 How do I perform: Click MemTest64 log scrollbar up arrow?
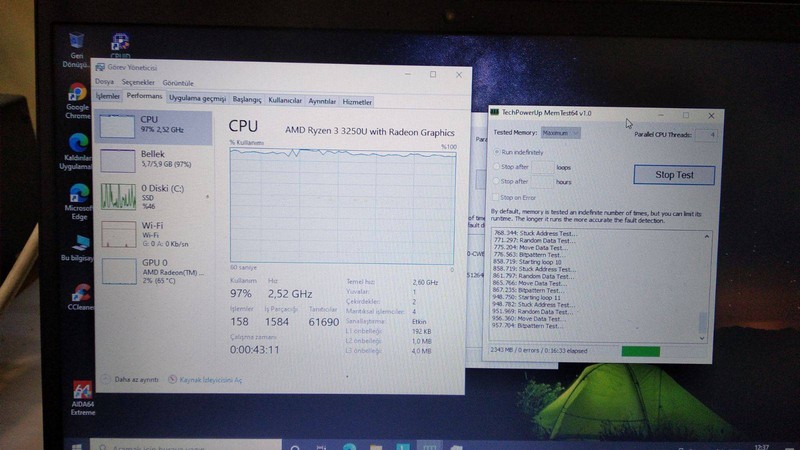coord(707,236)
